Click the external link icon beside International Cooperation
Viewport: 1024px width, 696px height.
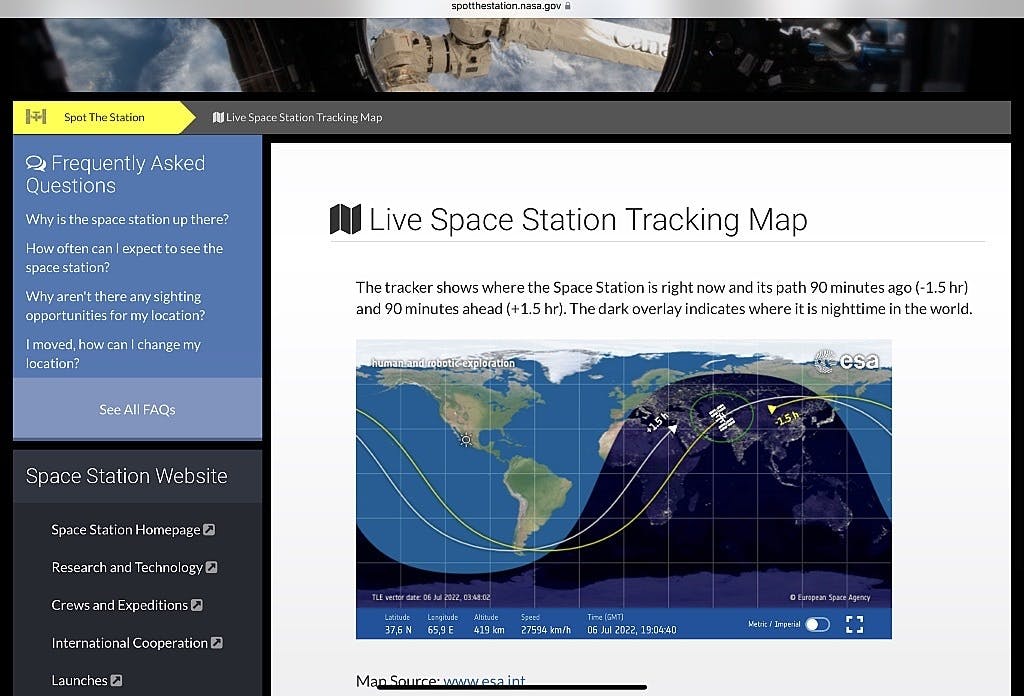(x=217, y=643)
